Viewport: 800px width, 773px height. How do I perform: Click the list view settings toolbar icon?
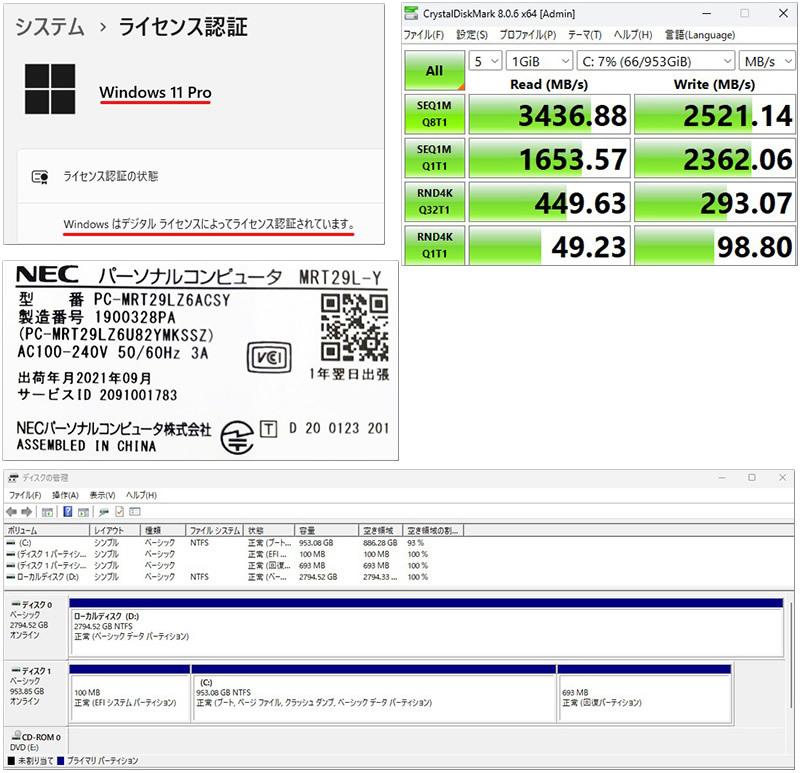pos(135,511)
